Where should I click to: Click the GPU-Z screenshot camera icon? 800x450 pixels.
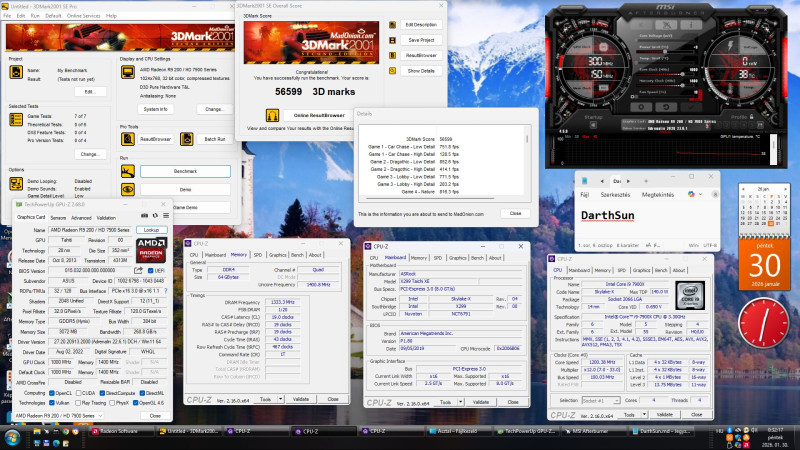[x=144, y=216]
